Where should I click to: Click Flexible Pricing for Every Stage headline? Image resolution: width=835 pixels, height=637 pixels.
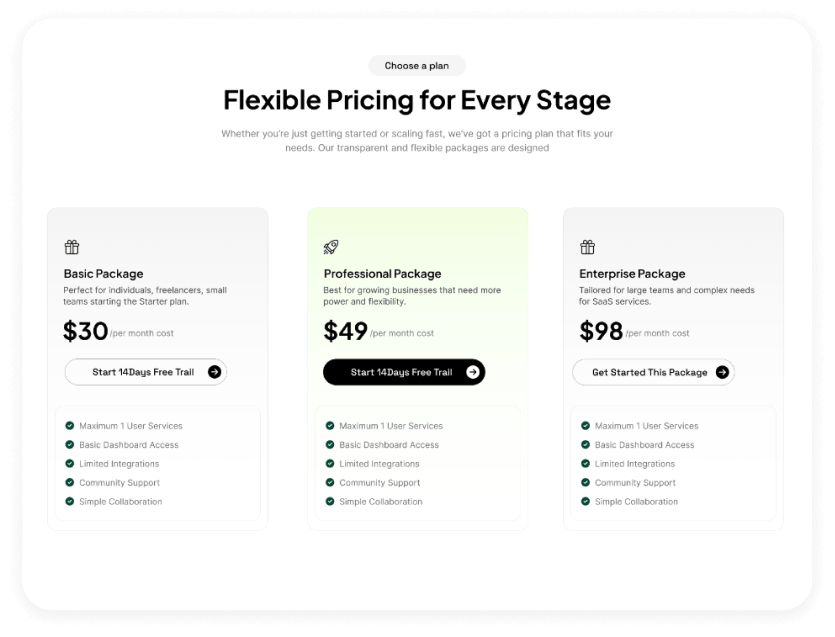point(417,100)
